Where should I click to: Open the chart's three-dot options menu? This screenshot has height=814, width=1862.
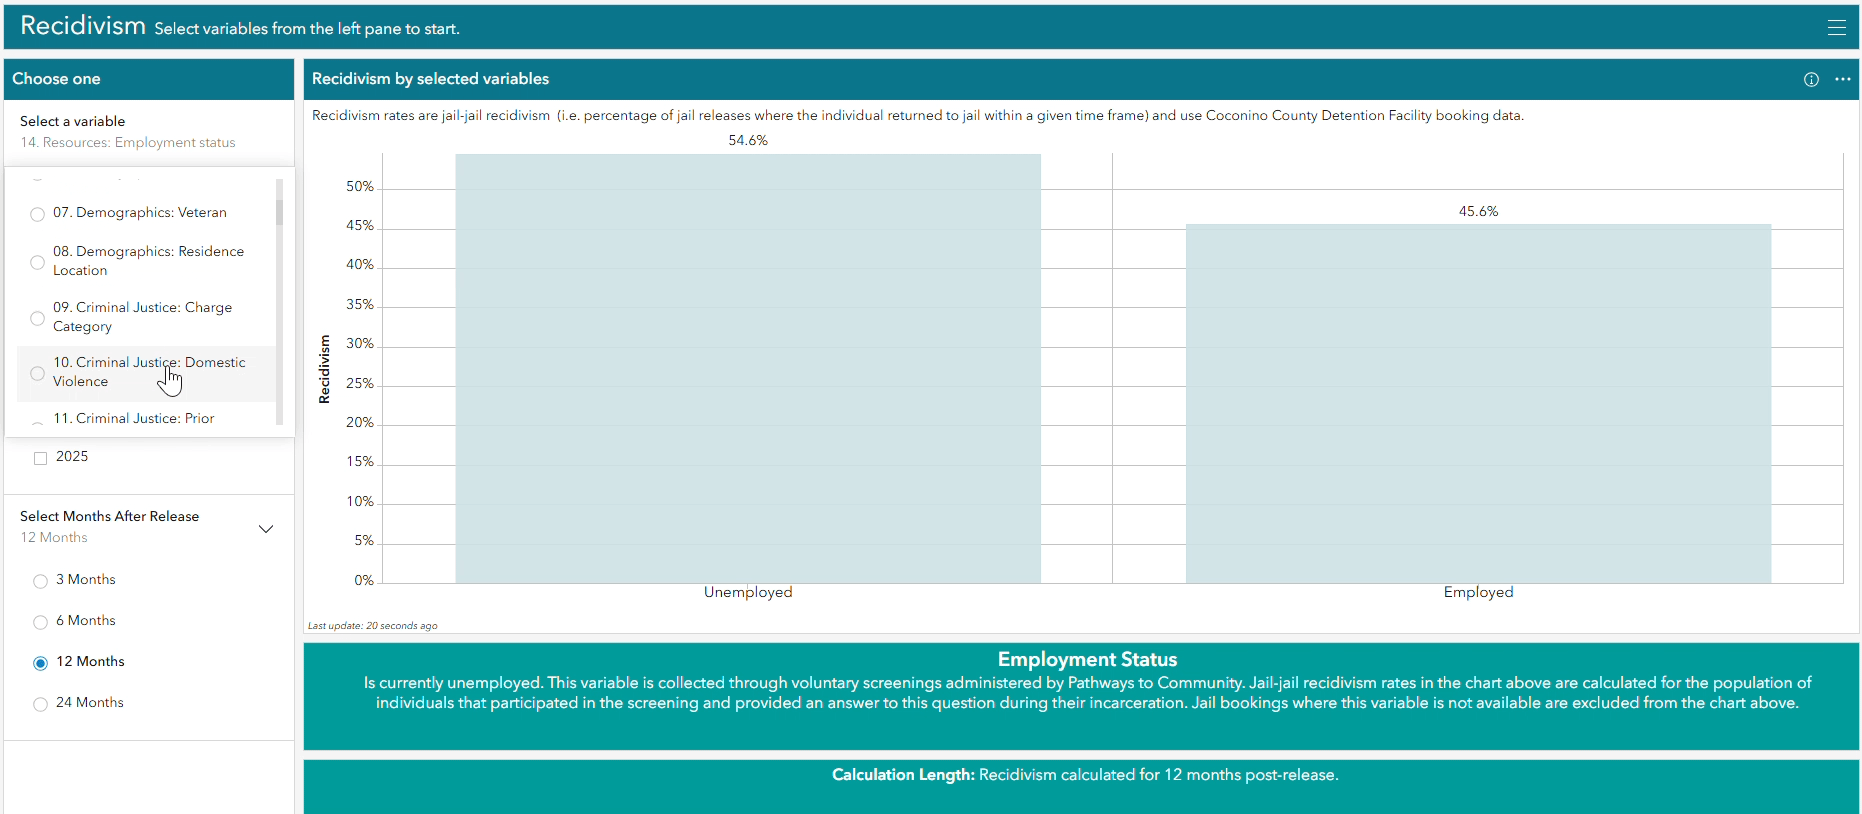click(x=1842, y=80)
